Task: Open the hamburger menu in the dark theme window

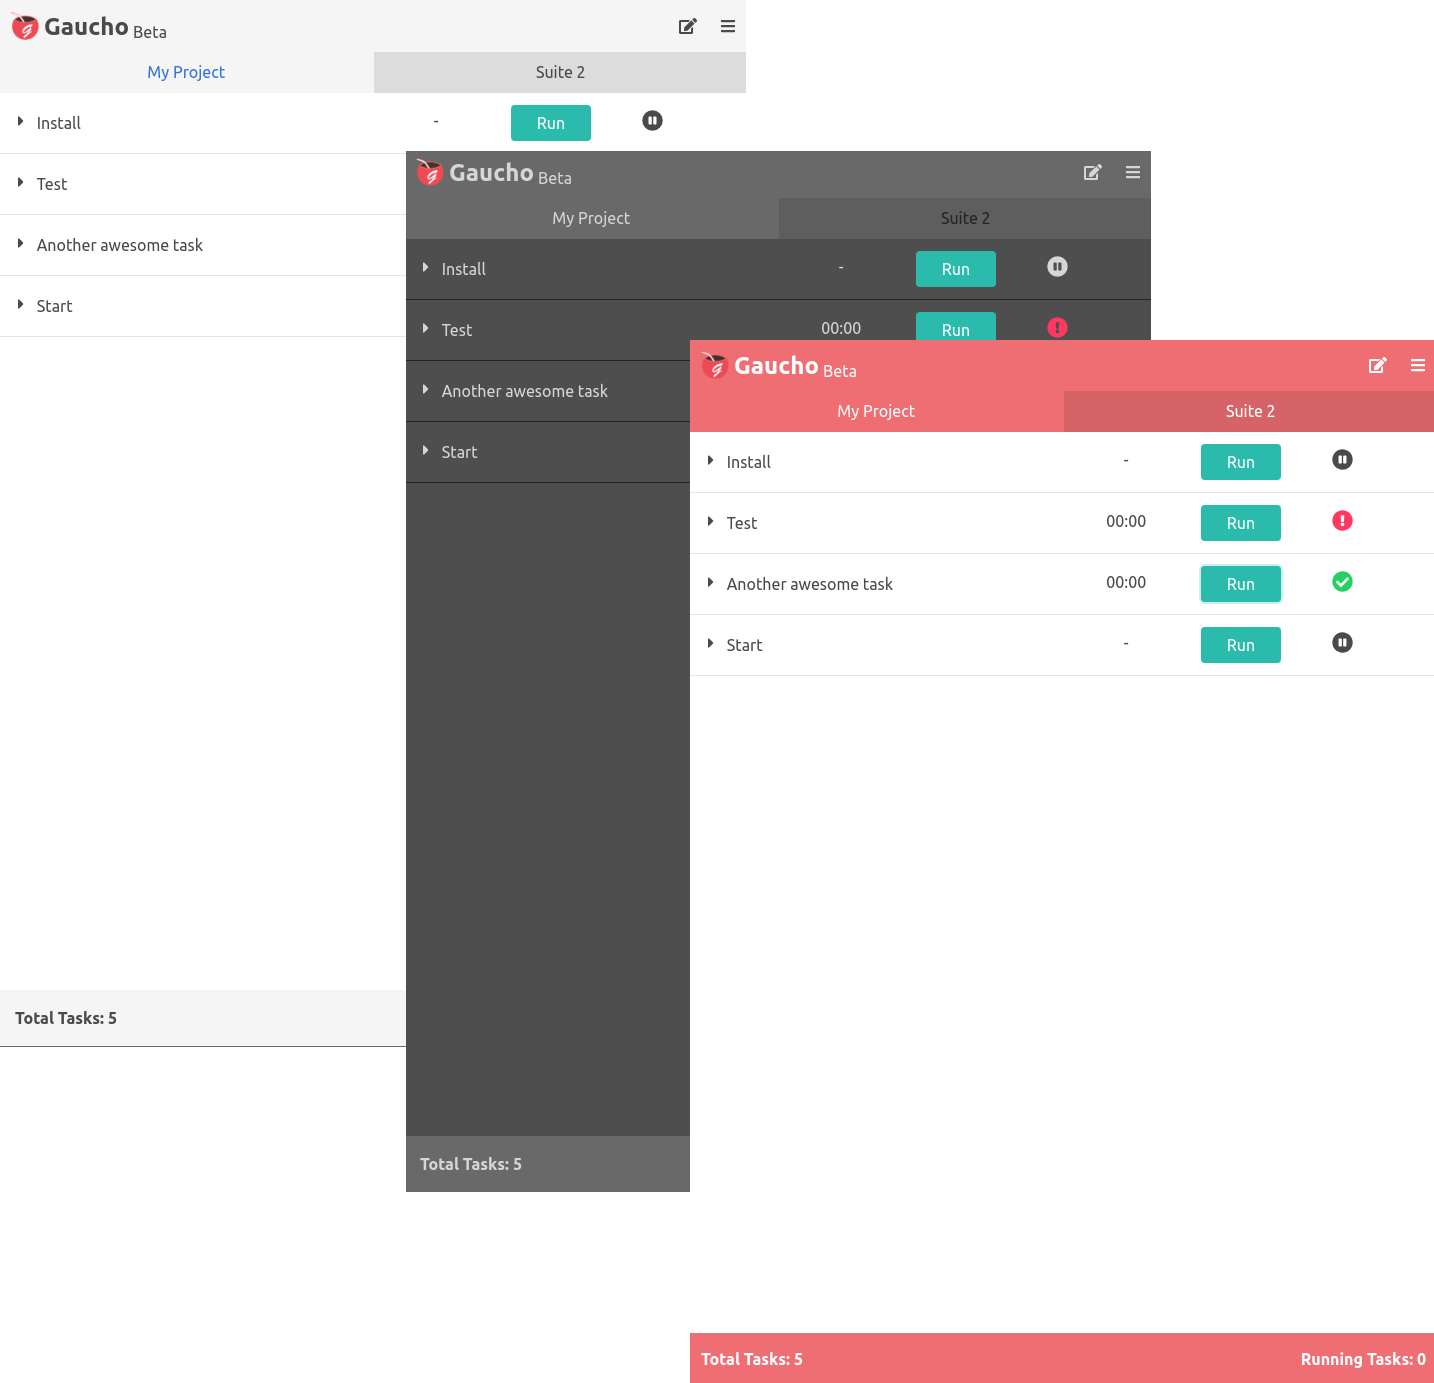Action: pyautogui.click(x=1133, y=173)
